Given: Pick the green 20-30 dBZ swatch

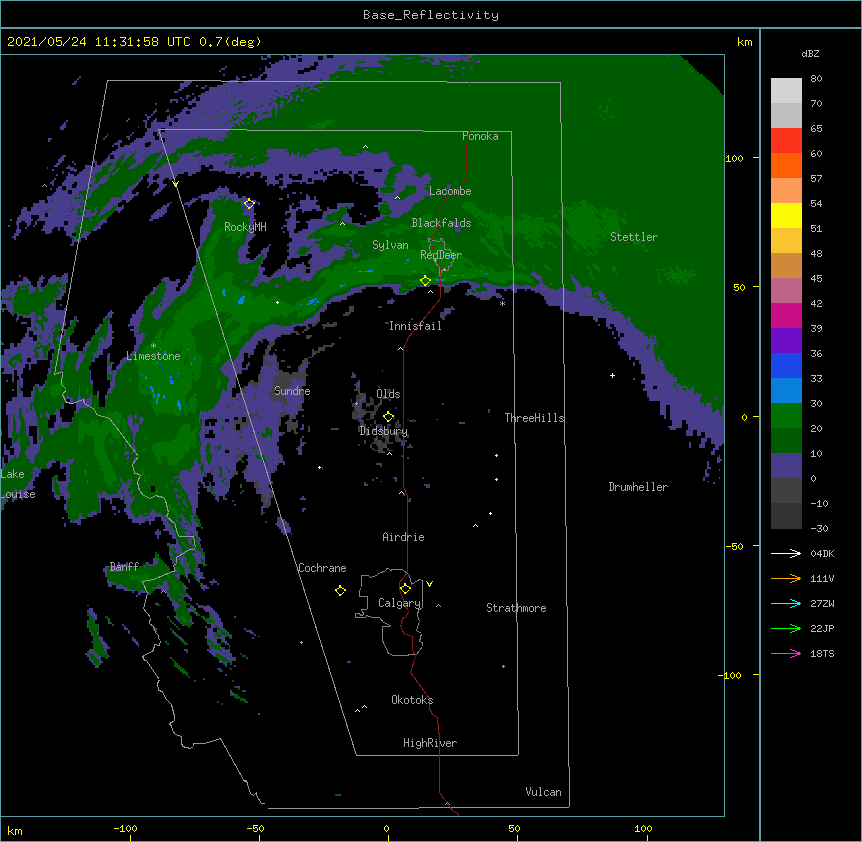Looking at the screenshot, I should (x=786, y=416).
